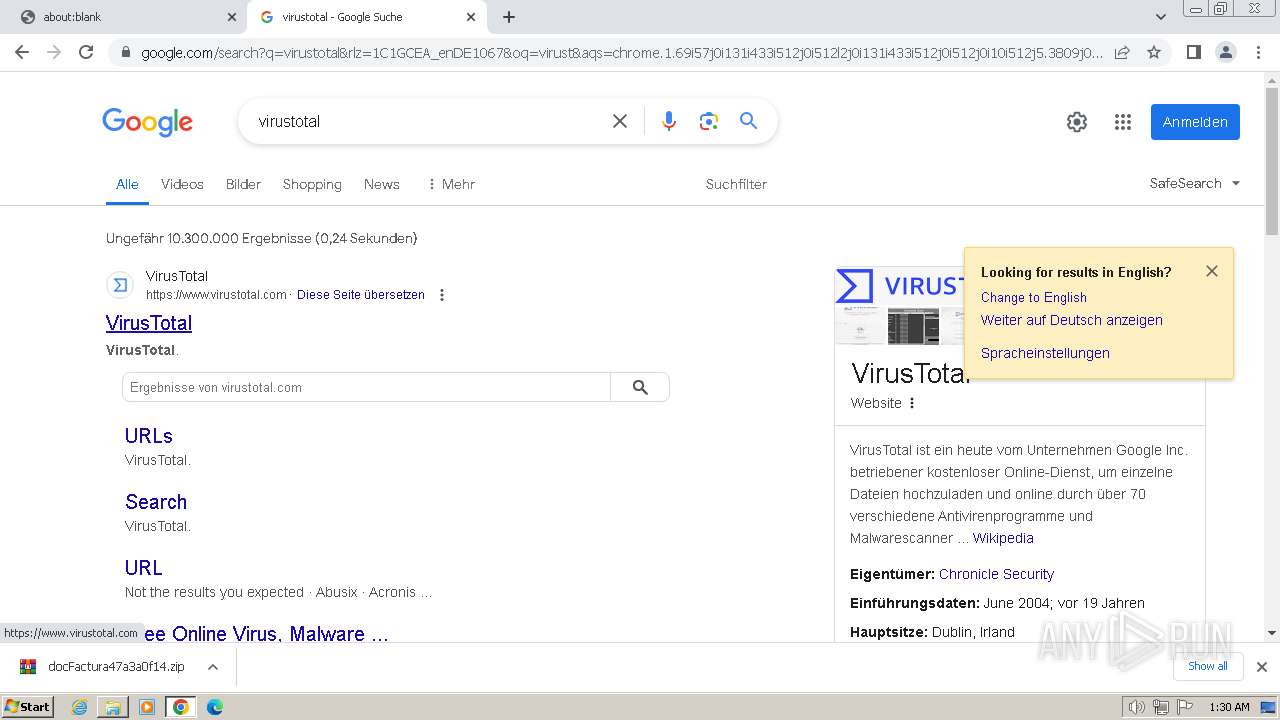Image resolution: width=1280 pixels, height=720 pixels.
Task: Toggle the Chrome side panel
Action: point(1193,52)
